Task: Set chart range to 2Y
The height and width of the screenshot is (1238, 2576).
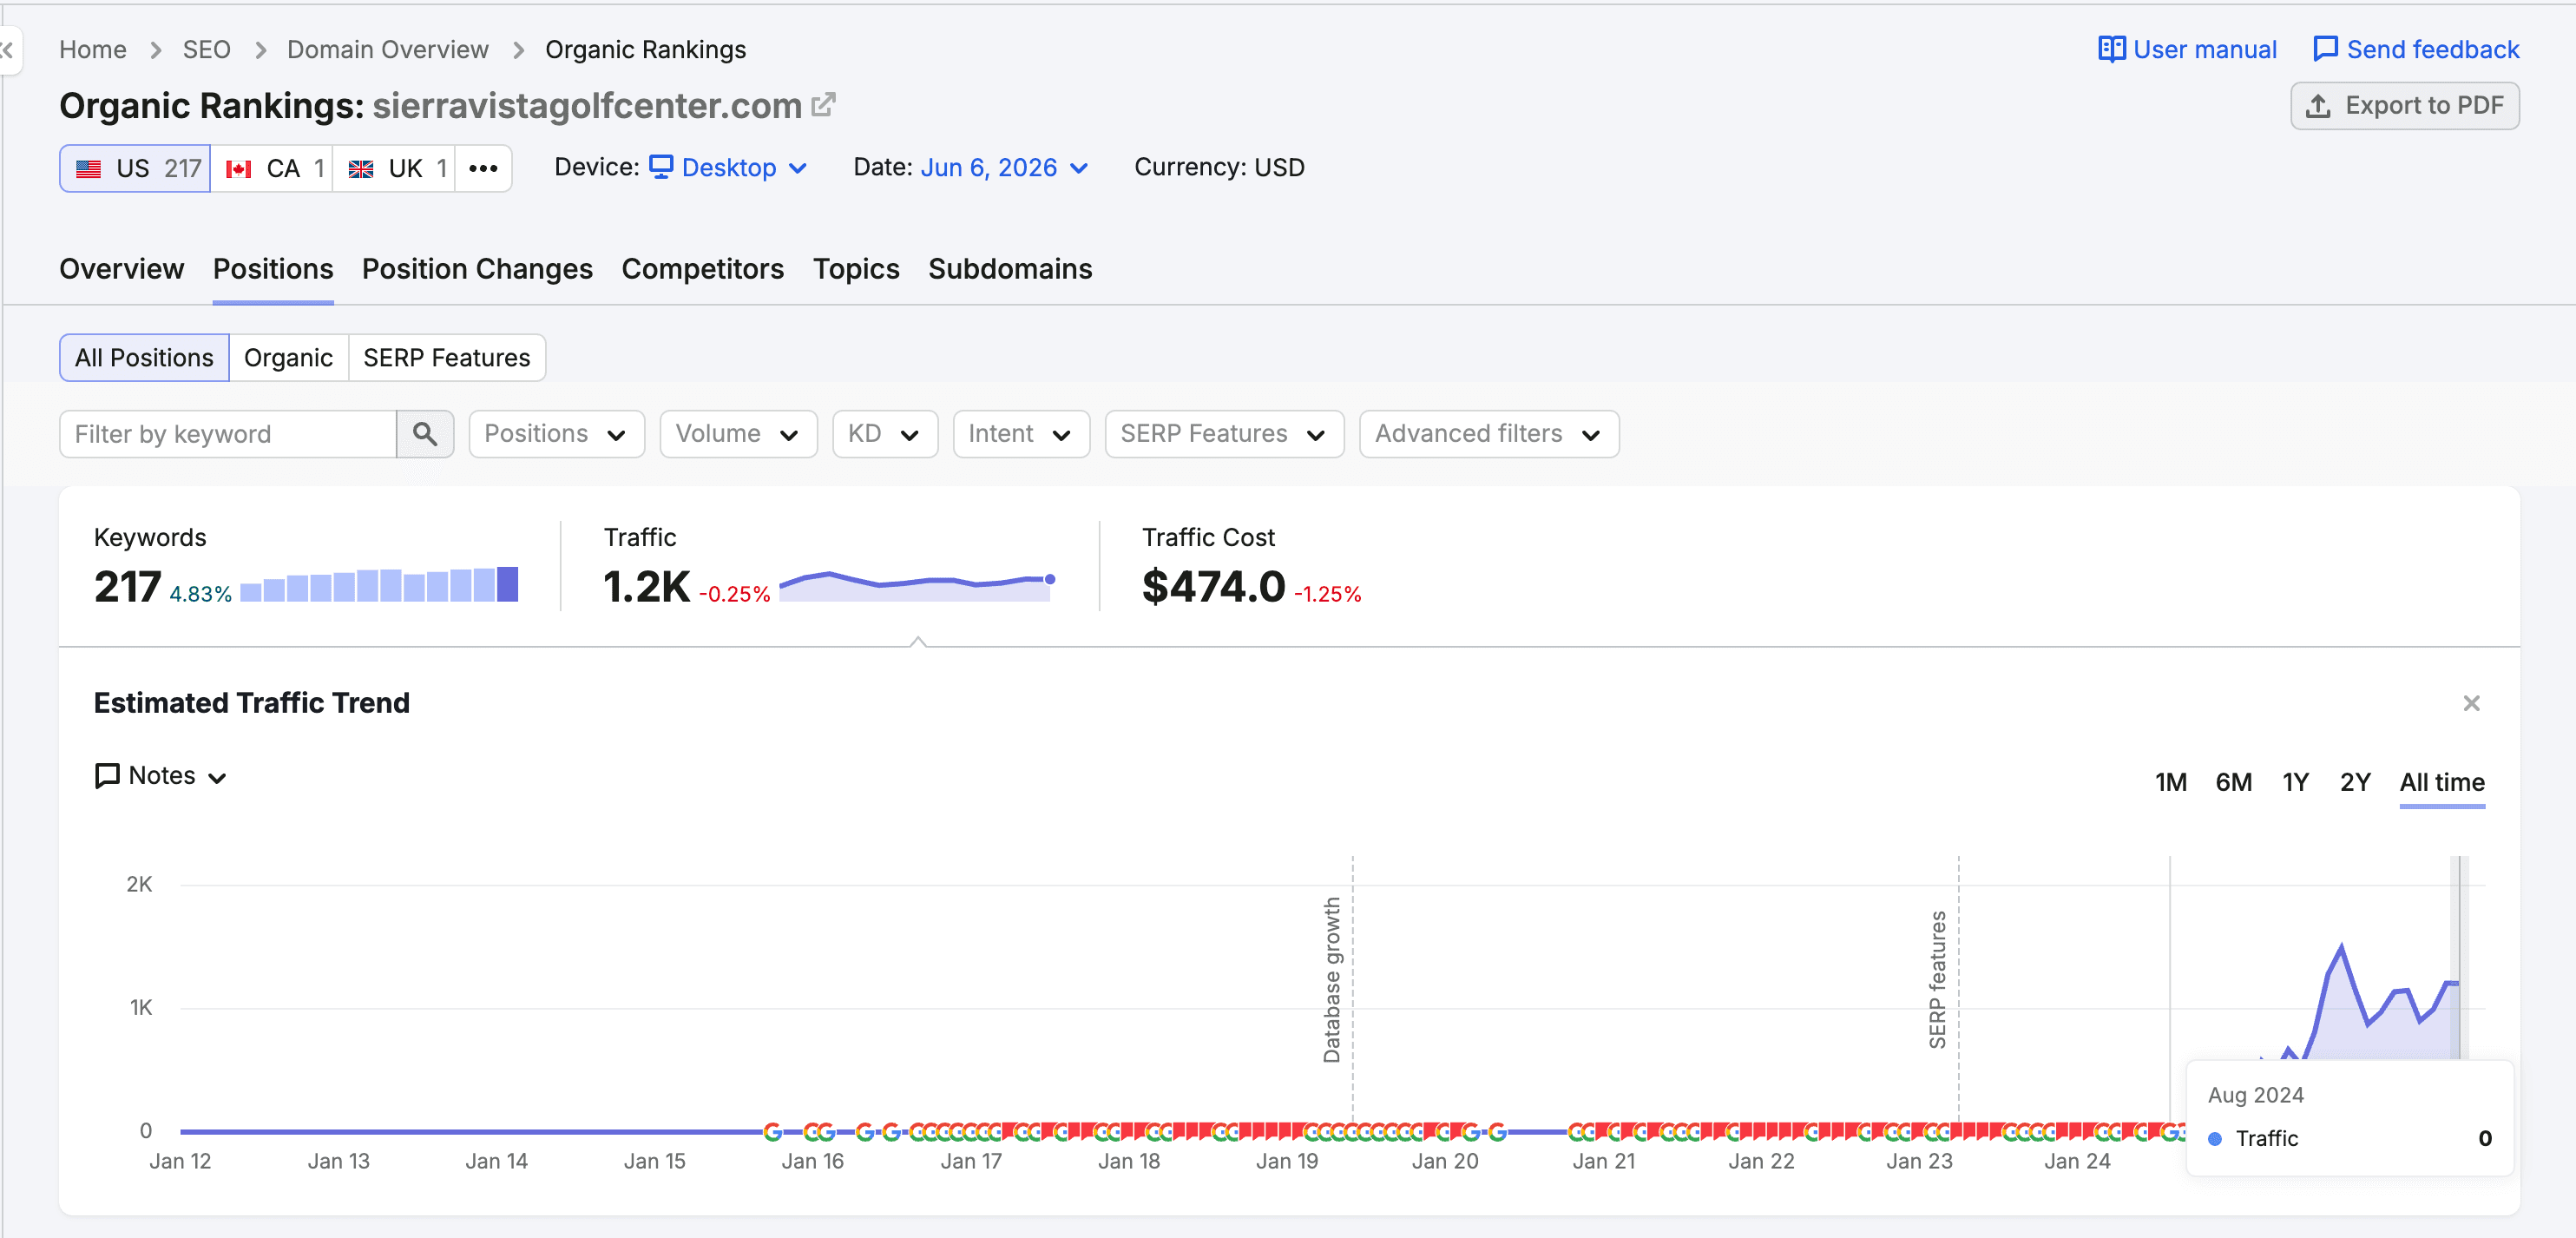Action: (x=2355, y=782)
